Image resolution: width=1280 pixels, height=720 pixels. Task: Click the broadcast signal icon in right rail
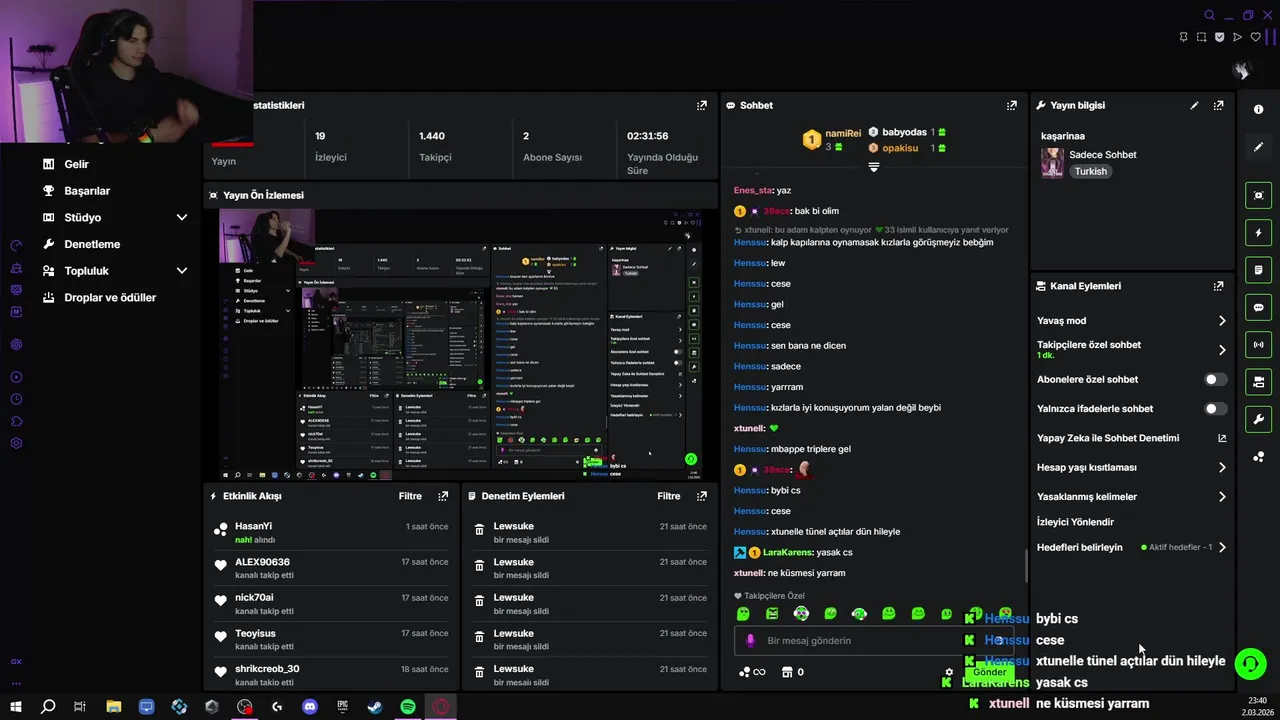(x=1258, y=345)
